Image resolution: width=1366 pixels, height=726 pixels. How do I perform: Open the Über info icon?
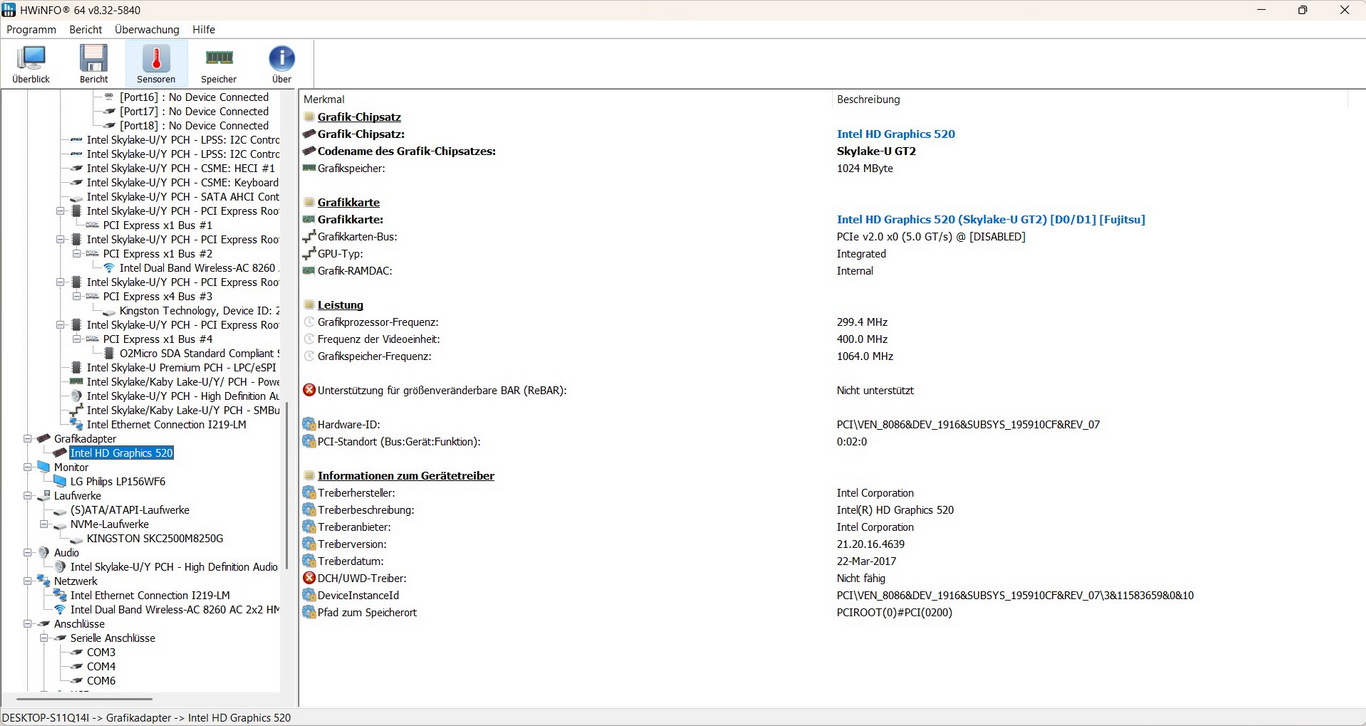[x=282, y=64]
